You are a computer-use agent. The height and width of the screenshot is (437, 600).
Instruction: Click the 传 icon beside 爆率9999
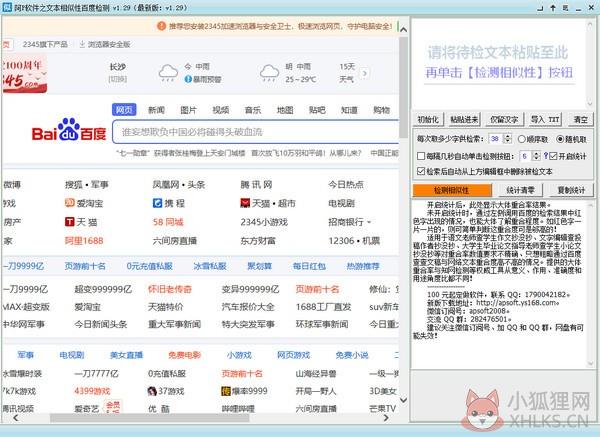pos(226,391)
